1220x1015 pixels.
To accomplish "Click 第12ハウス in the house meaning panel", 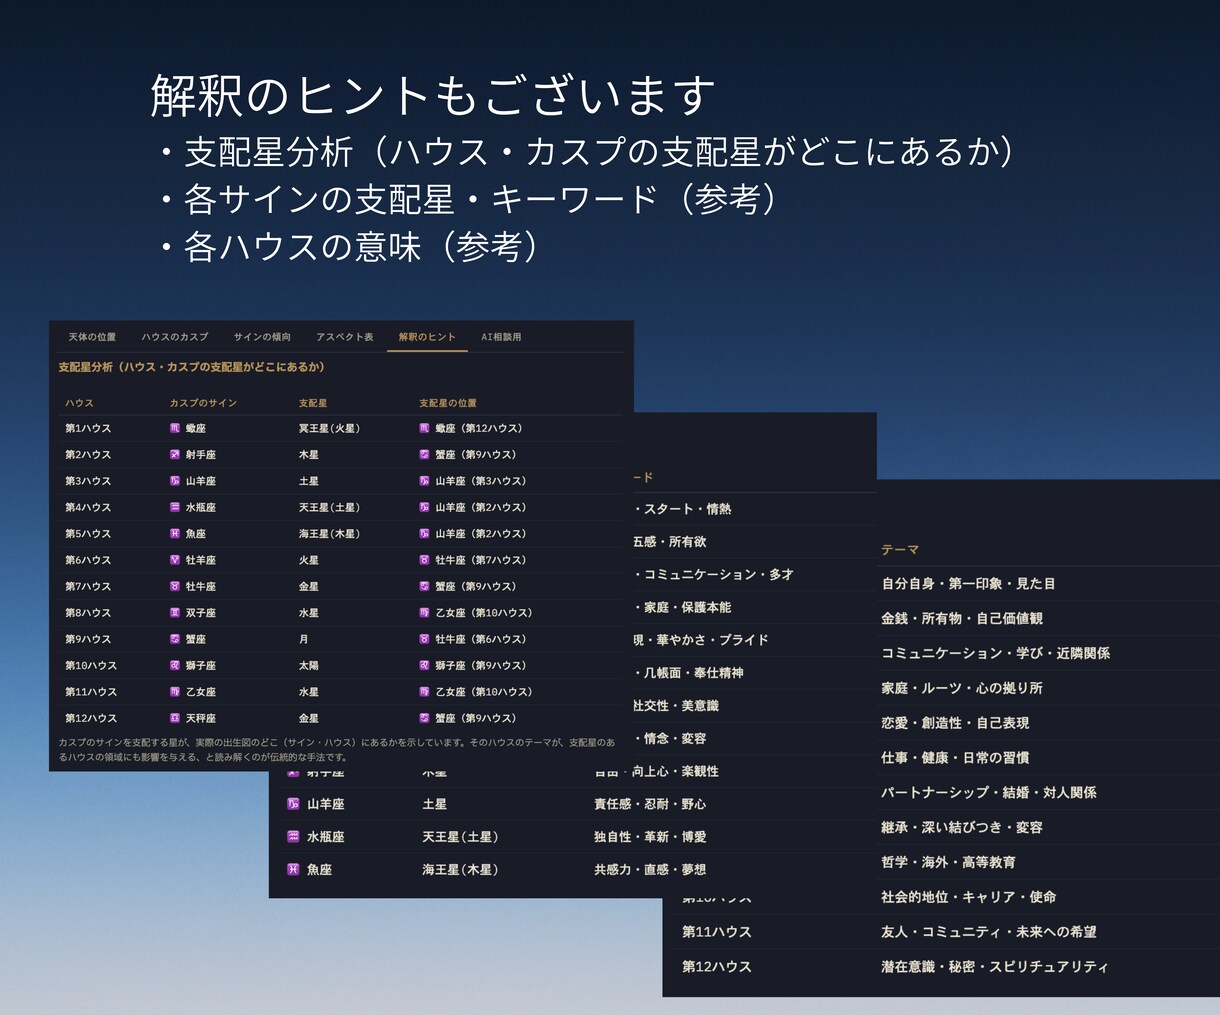I will coord(717,967).
